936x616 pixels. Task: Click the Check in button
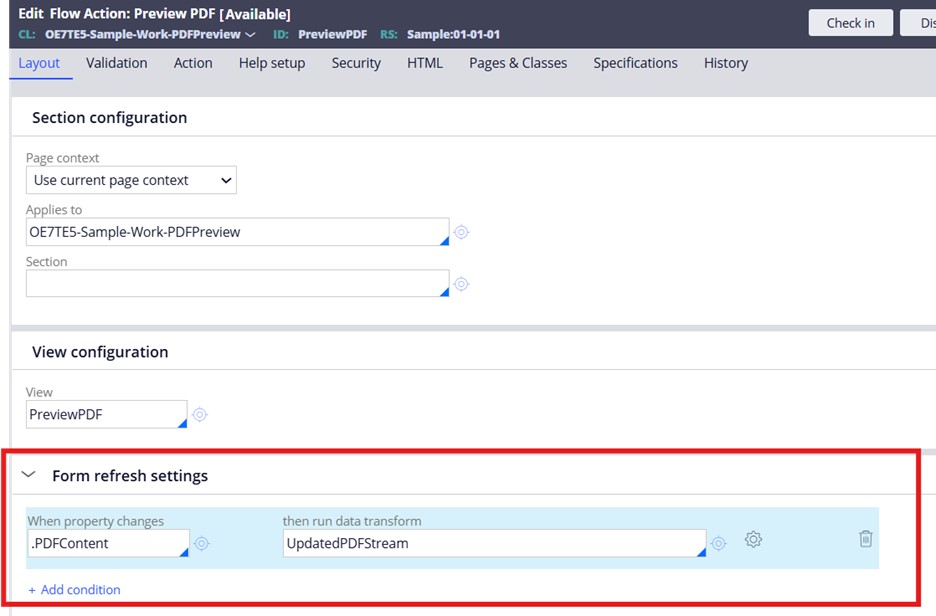(850, 22)
